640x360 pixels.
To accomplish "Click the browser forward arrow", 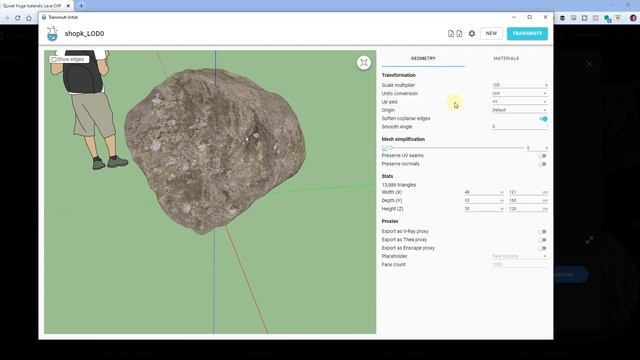I will coord(7,18).
